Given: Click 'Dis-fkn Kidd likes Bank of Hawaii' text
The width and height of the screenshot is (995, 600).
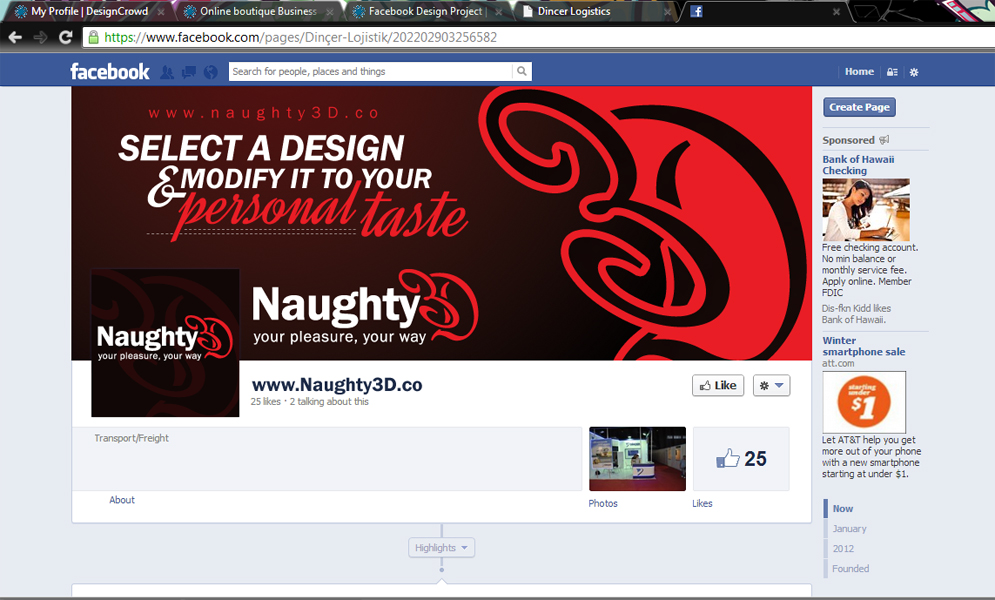Looking at the screenshot, I should click(x=856, y=314).
